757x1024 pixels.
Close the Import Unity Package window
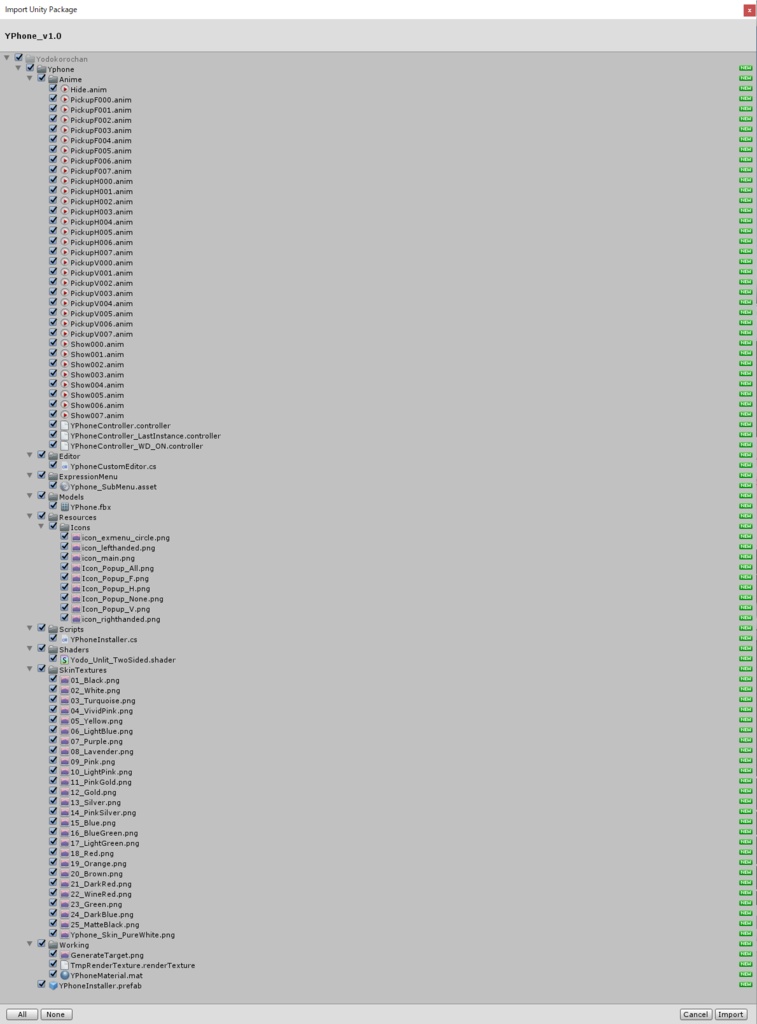(x=749, y=10)
